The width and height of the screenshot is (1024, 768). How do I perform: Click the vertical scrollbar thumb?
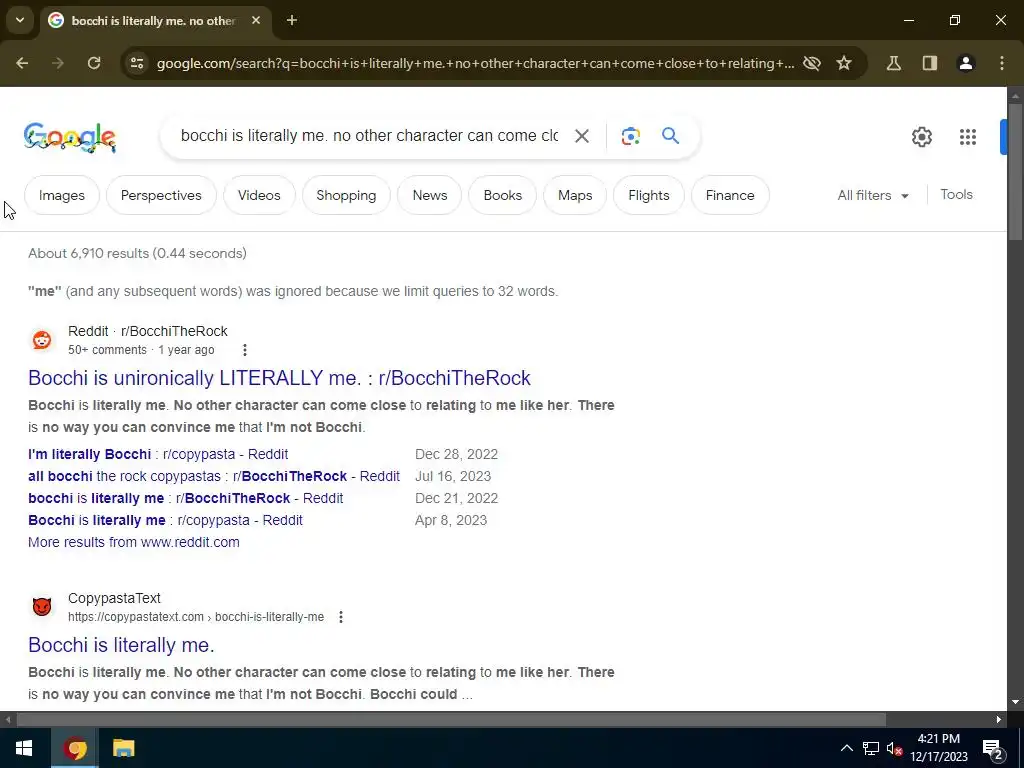tap(1016, 172)
